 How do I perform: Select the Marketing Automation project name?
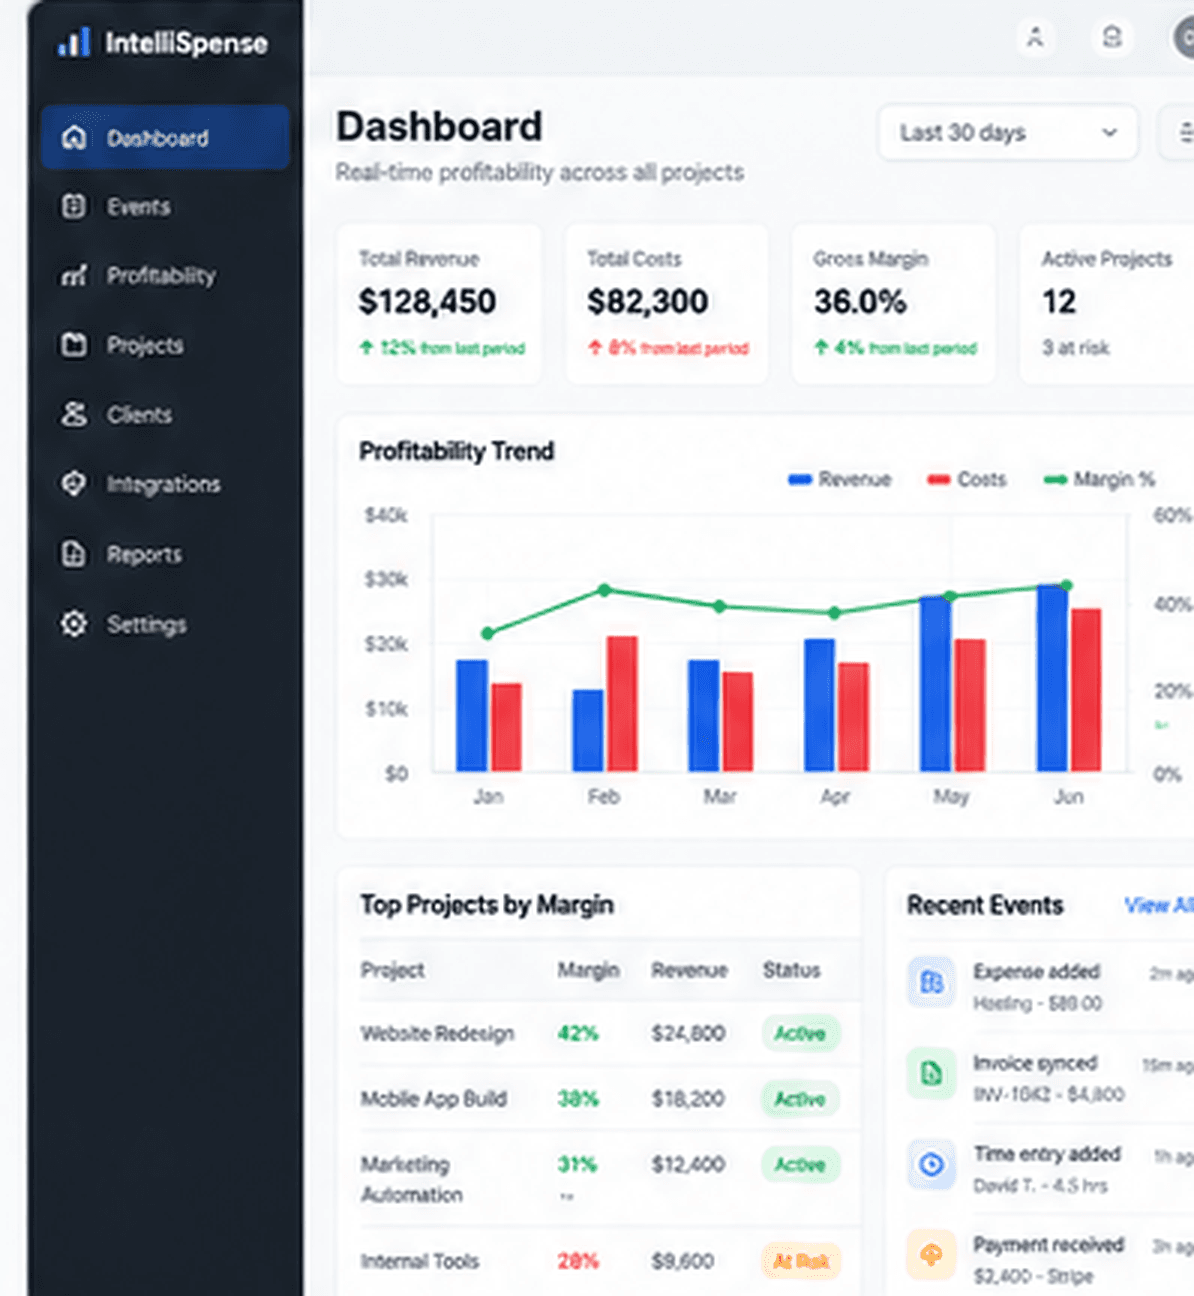tap(412, 1179)
